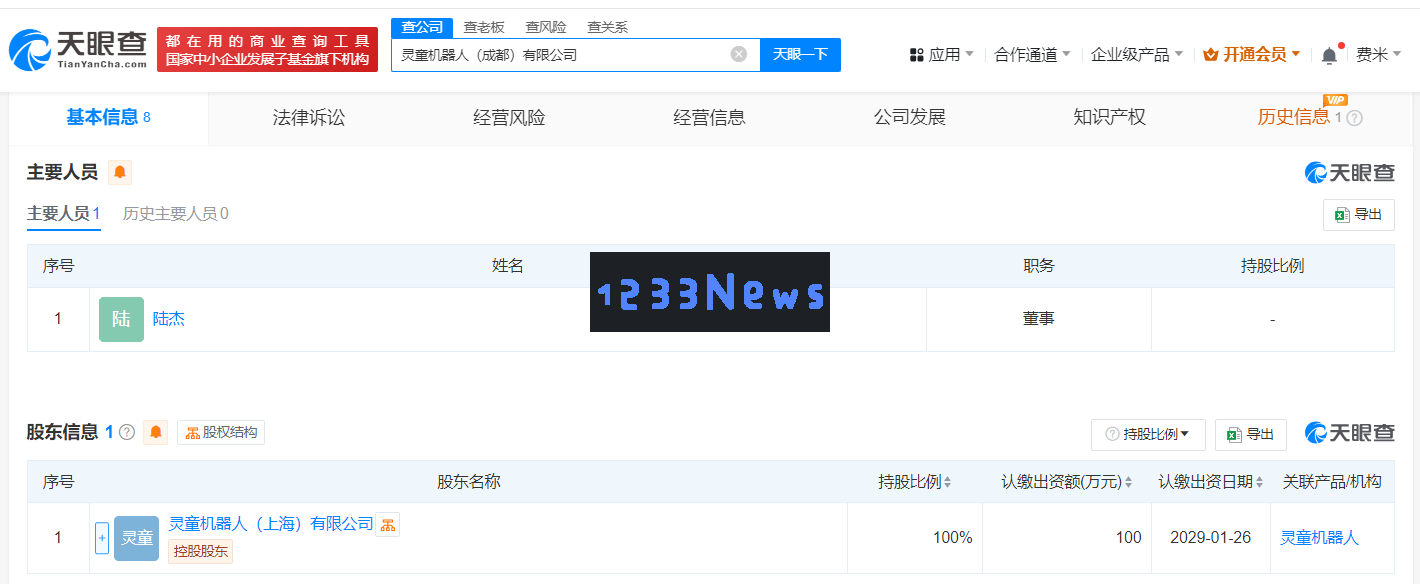Sort by 认缴出资额(万元) column arrows
The image size is (1420, 584).
pos(1128,482)
